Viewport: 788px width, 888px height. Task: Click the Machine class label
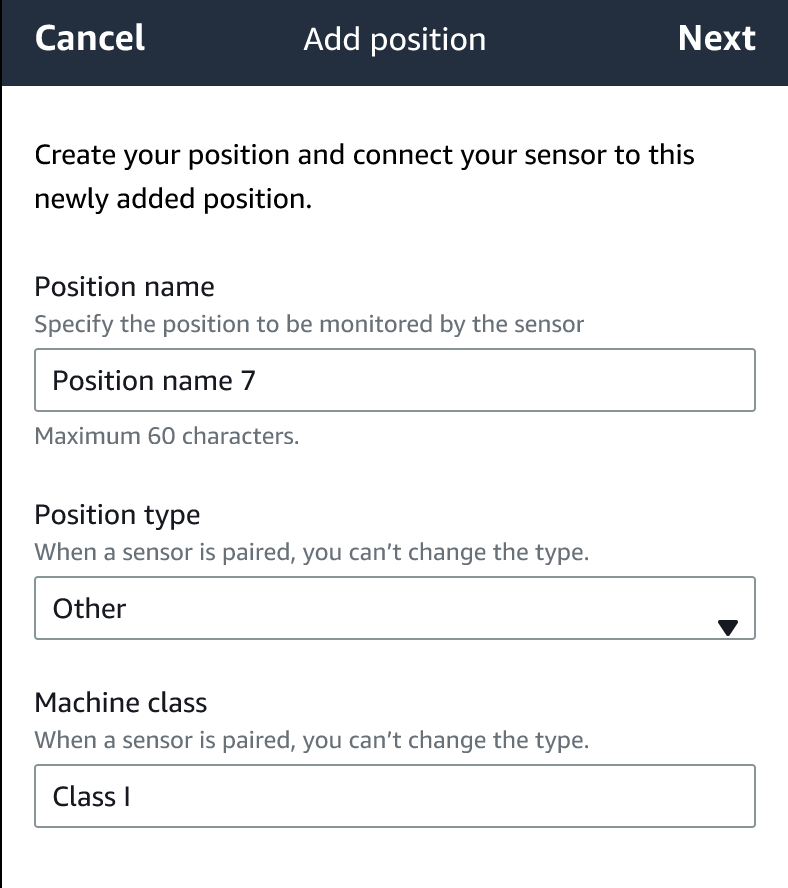[121, 703]
